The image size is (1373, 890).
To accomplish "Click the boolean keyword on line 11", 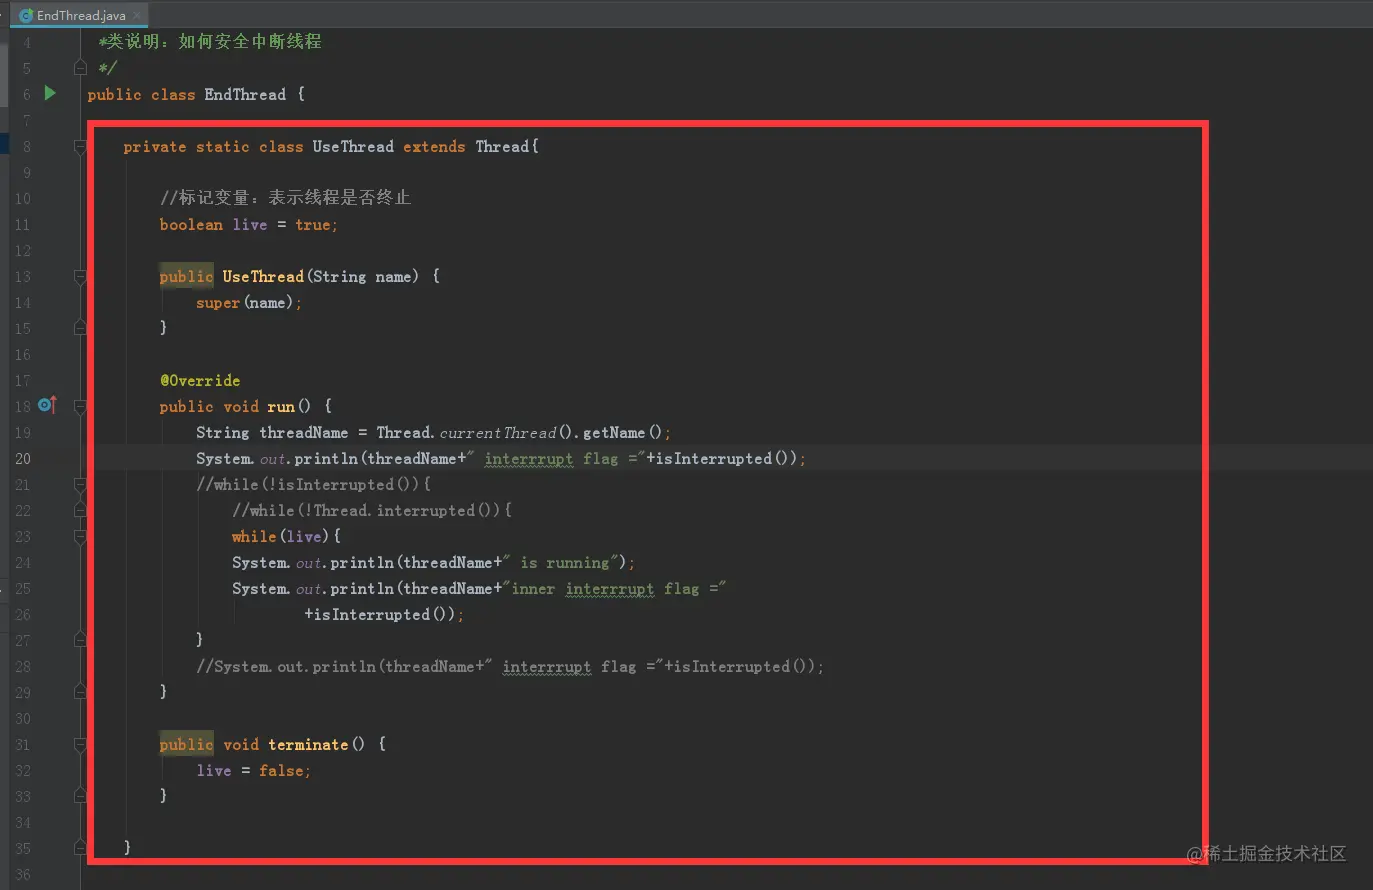I will coord(191,224).
